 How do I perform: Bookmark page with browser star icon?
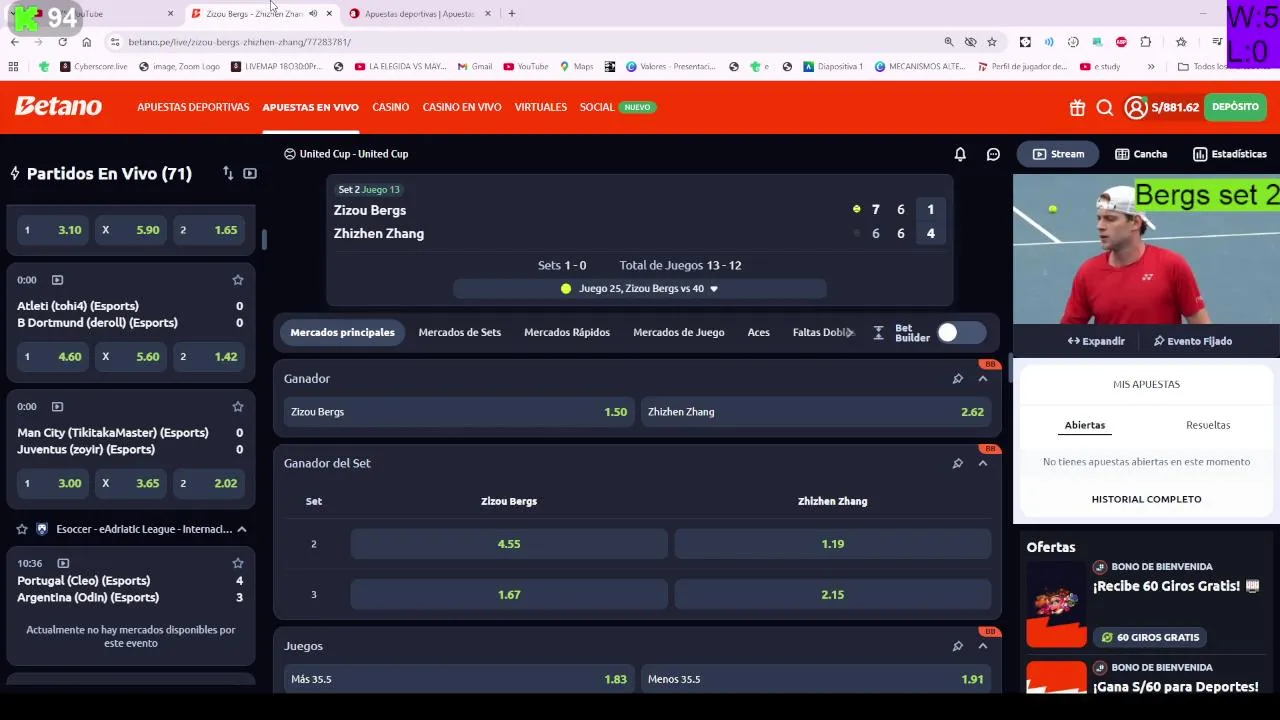tap(992, 42)
